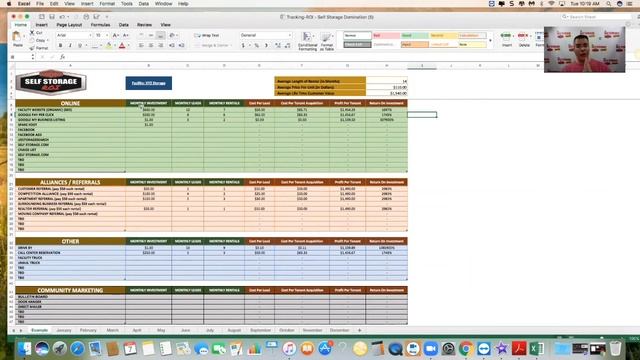Screen dimensions: 640x360
Task: Open the Tools menu in menu bar
Action: pos(127,4)
